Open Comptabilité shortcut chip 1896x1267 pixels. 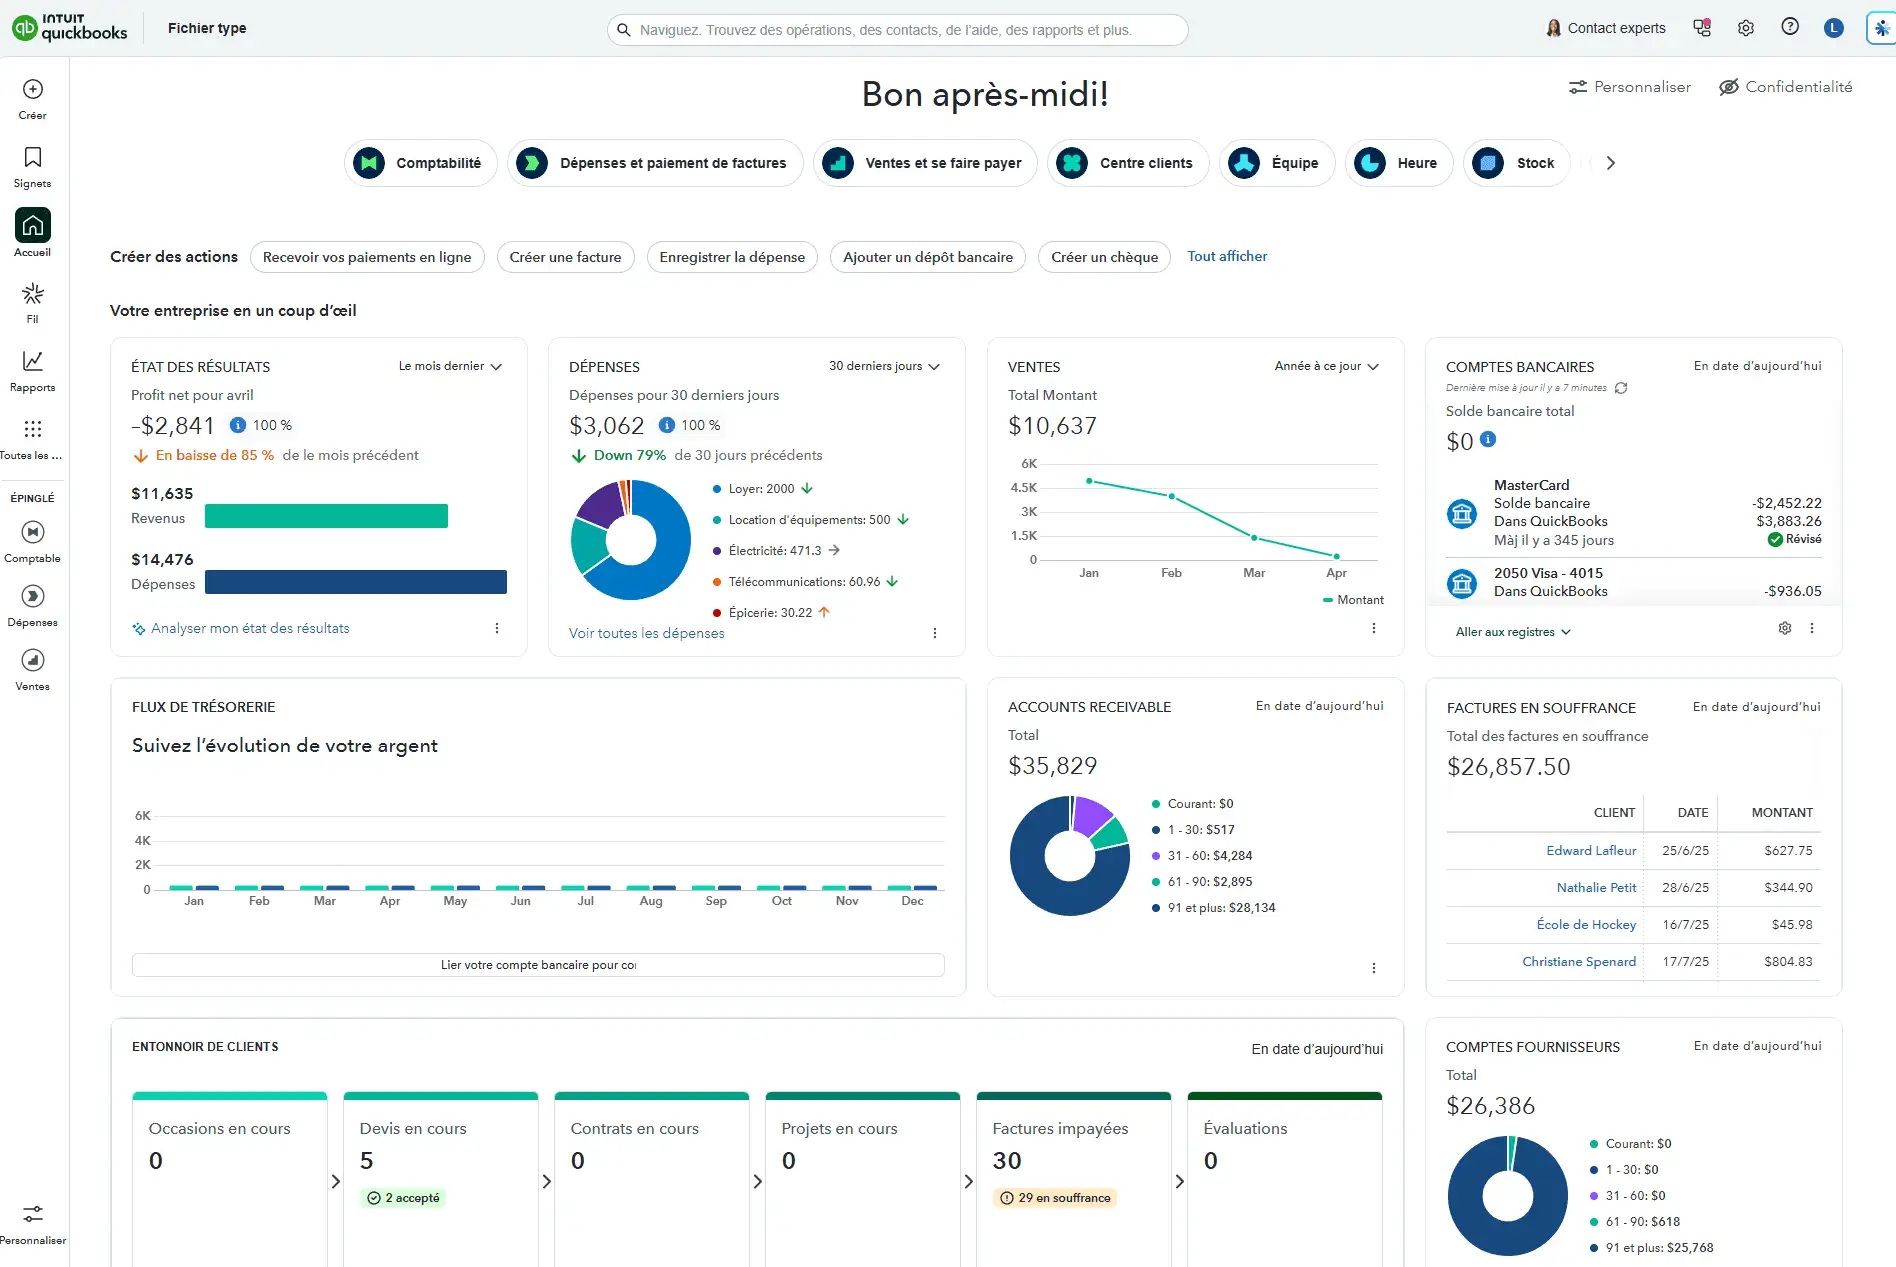(421, 163)
